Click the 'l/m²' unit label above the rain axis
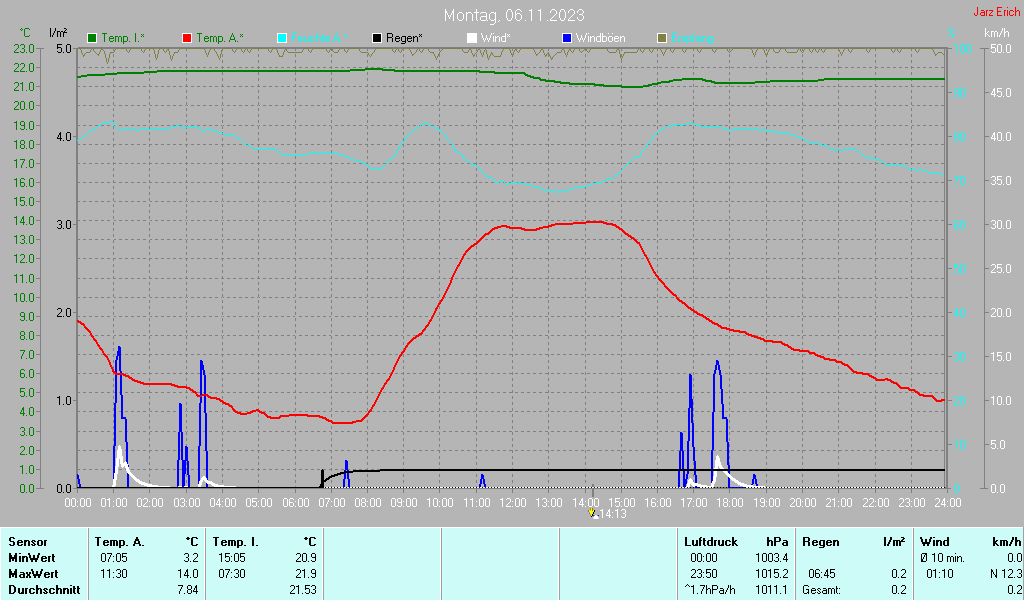 pyautogui.click(x=58, y=33)
